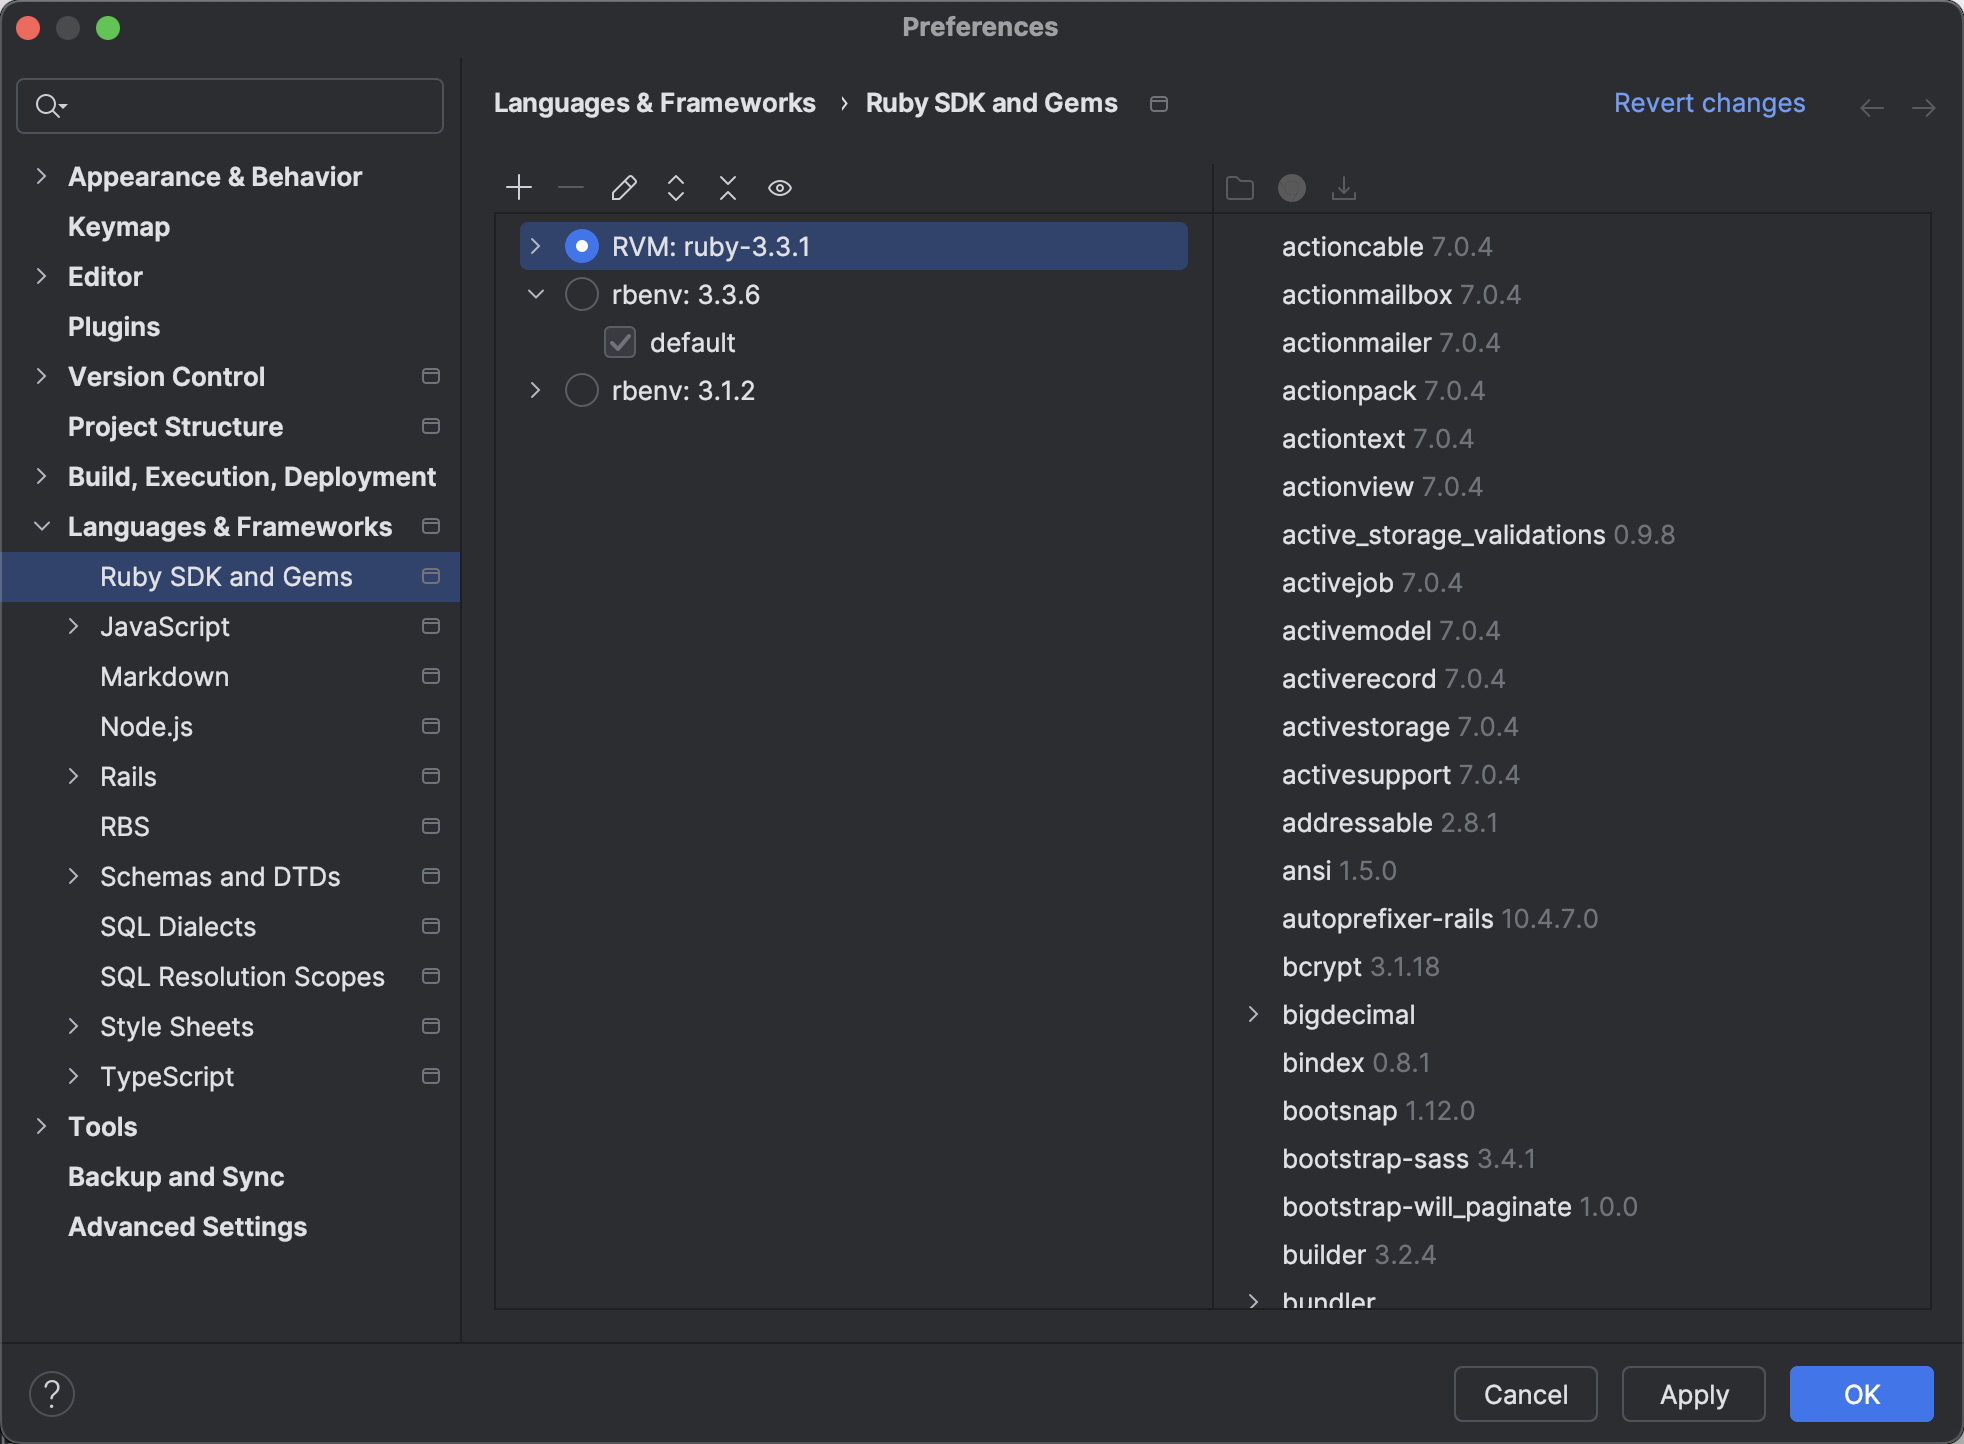Click the eye icon in SDK toolbar
The image size is (1964, 1444).
tap(780, 188)
